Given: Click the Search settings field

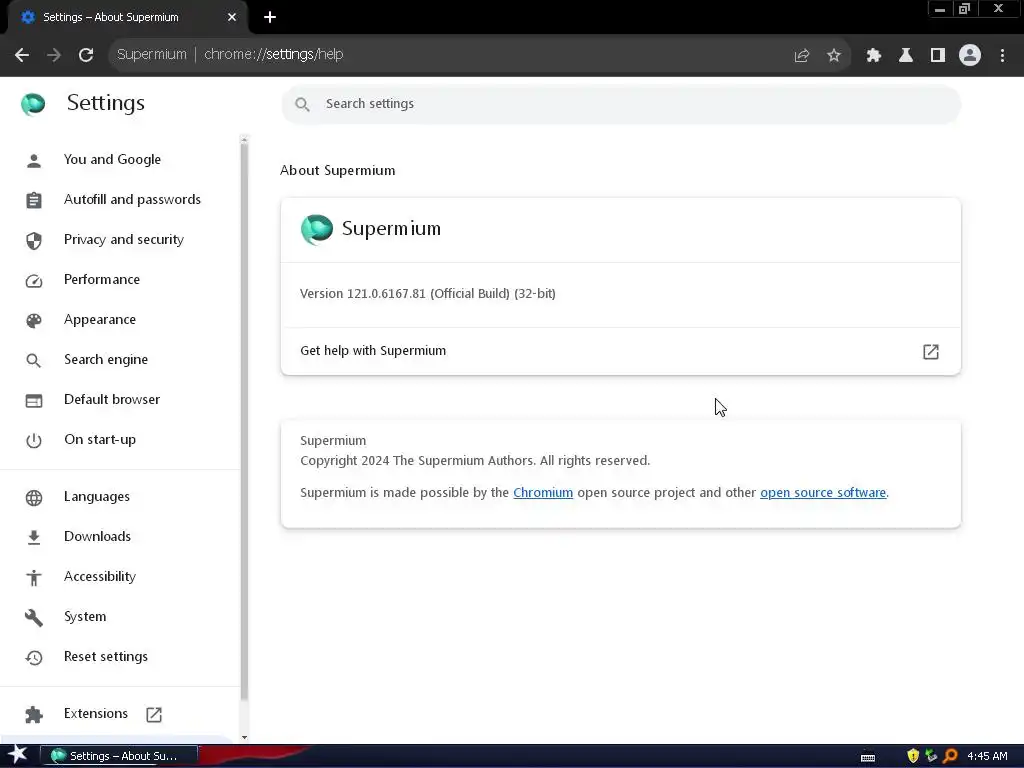Looking at the screenshot, I should [620, 104].
